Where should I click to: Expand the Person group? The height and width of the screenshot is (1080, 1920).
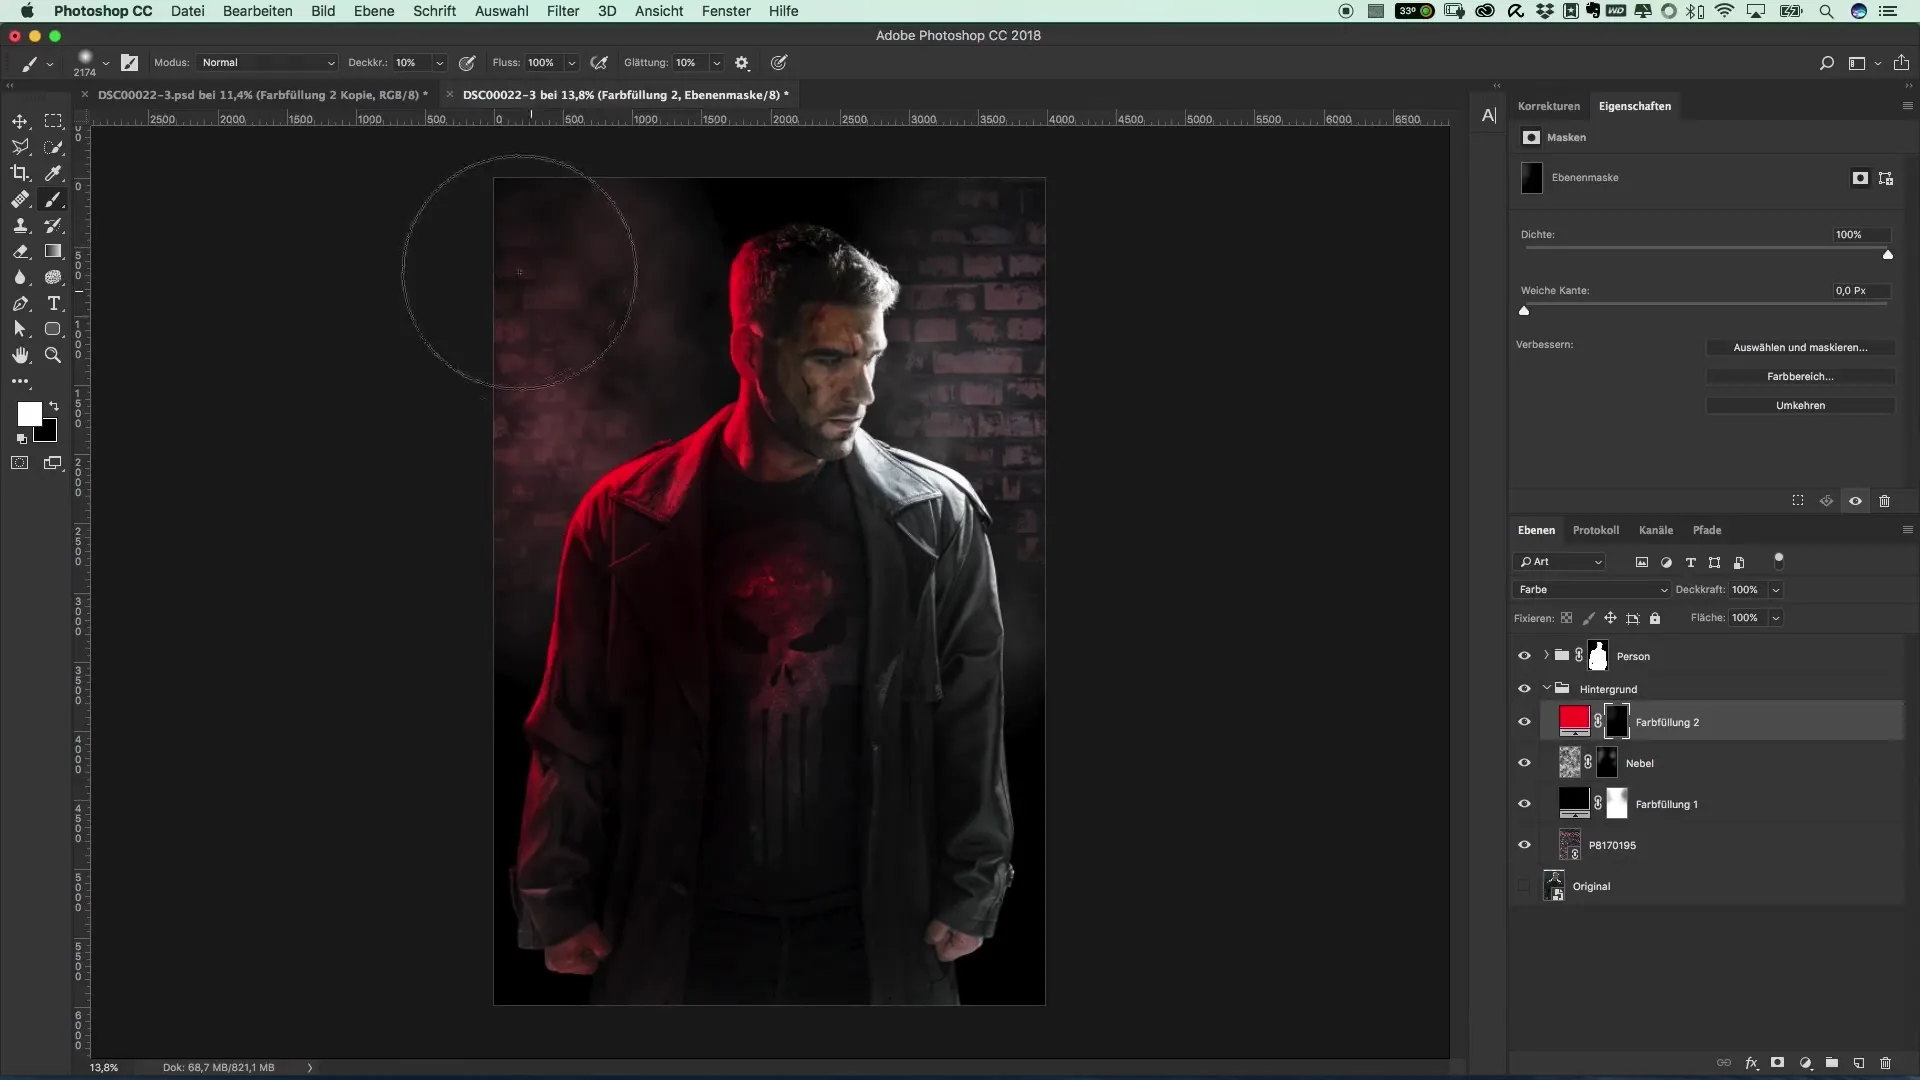click(1546, 656)
